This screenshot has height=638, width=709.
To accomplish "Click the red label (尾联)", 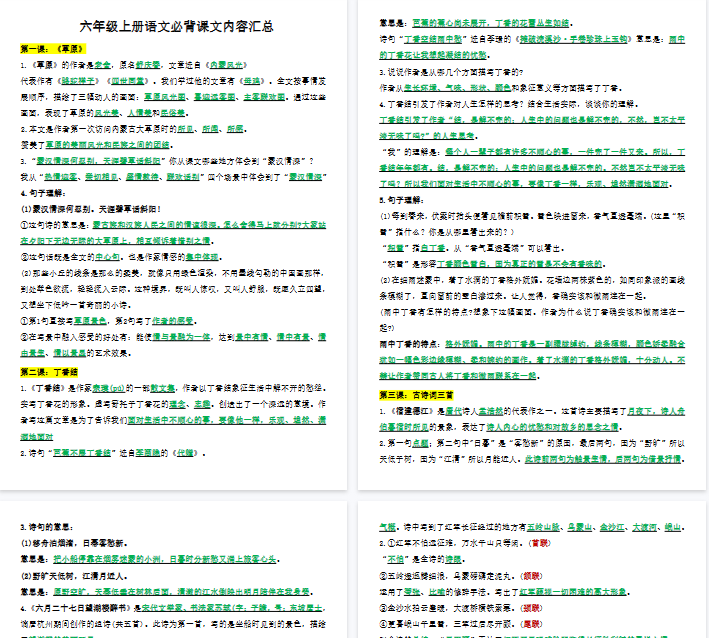I will [531, 624].
